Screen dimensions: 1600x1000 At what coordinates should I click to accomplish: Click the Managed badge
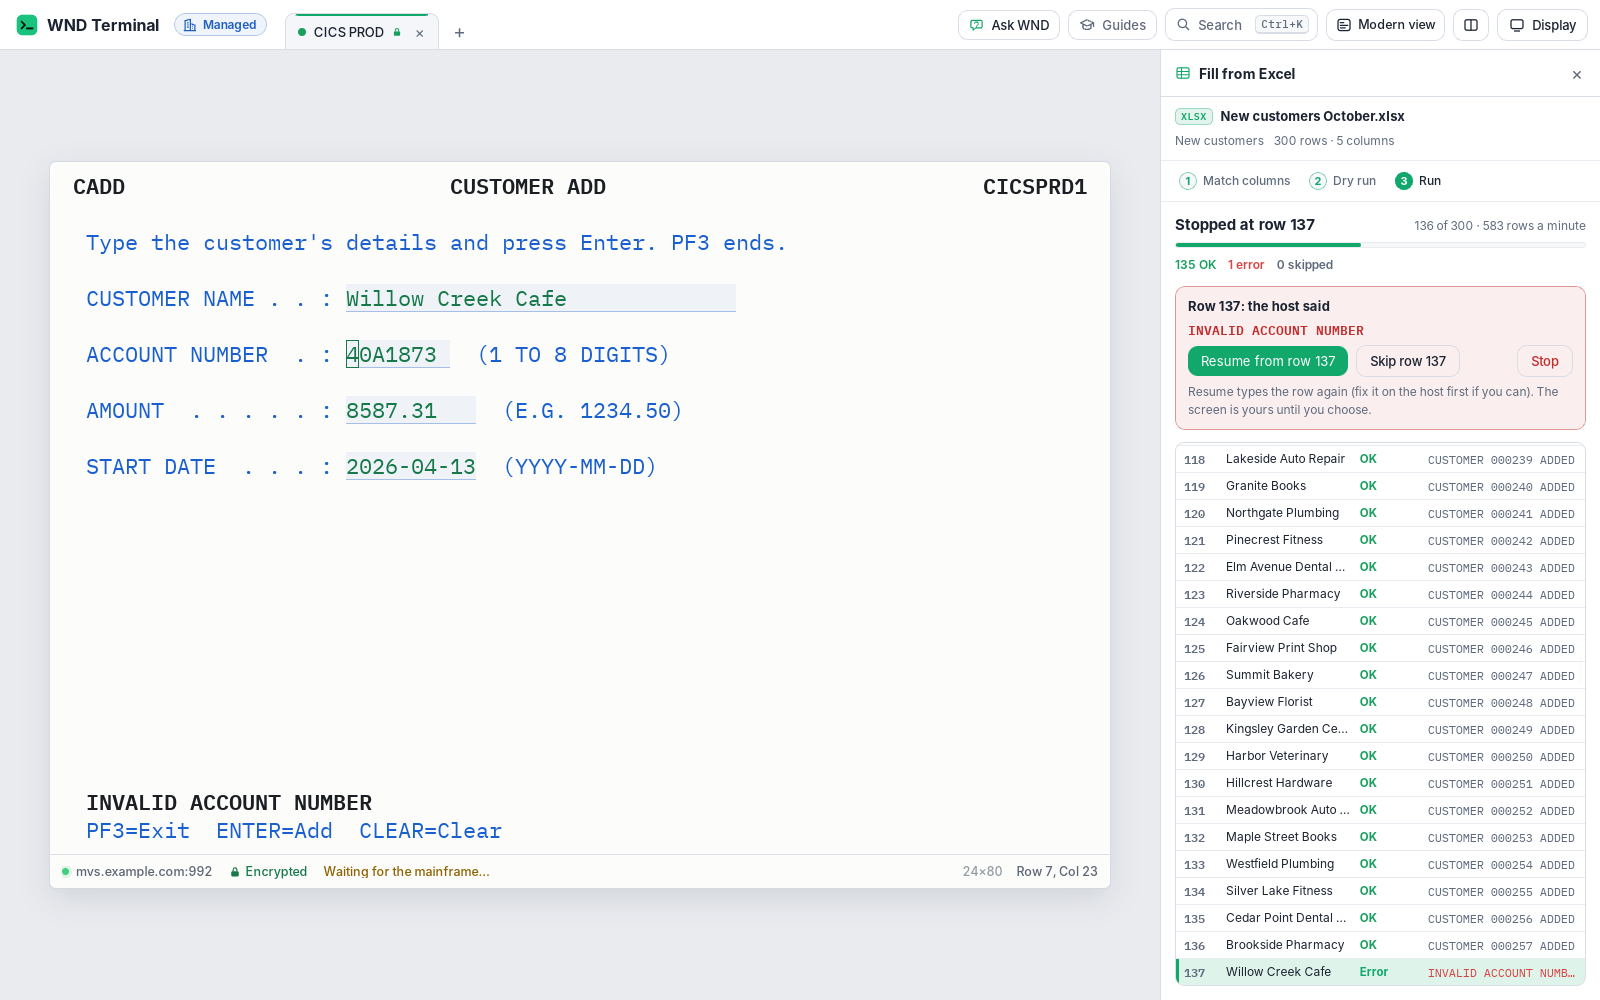220,25
